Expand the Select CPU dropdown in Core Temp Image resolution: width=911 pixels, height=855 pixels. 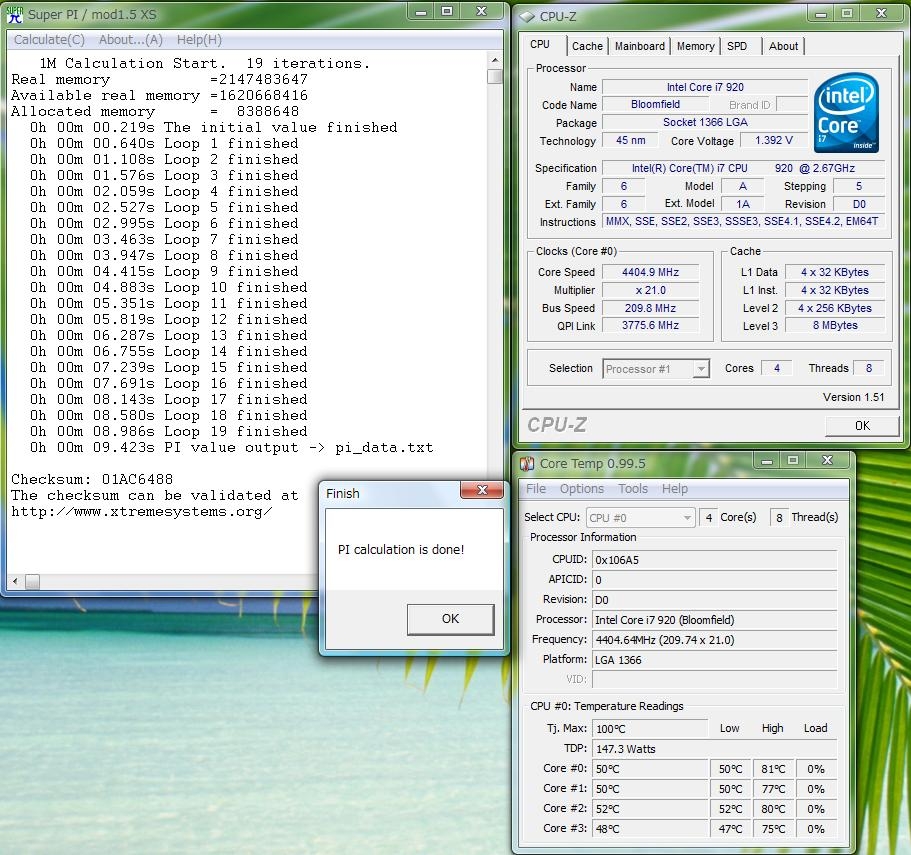[687, 518]
